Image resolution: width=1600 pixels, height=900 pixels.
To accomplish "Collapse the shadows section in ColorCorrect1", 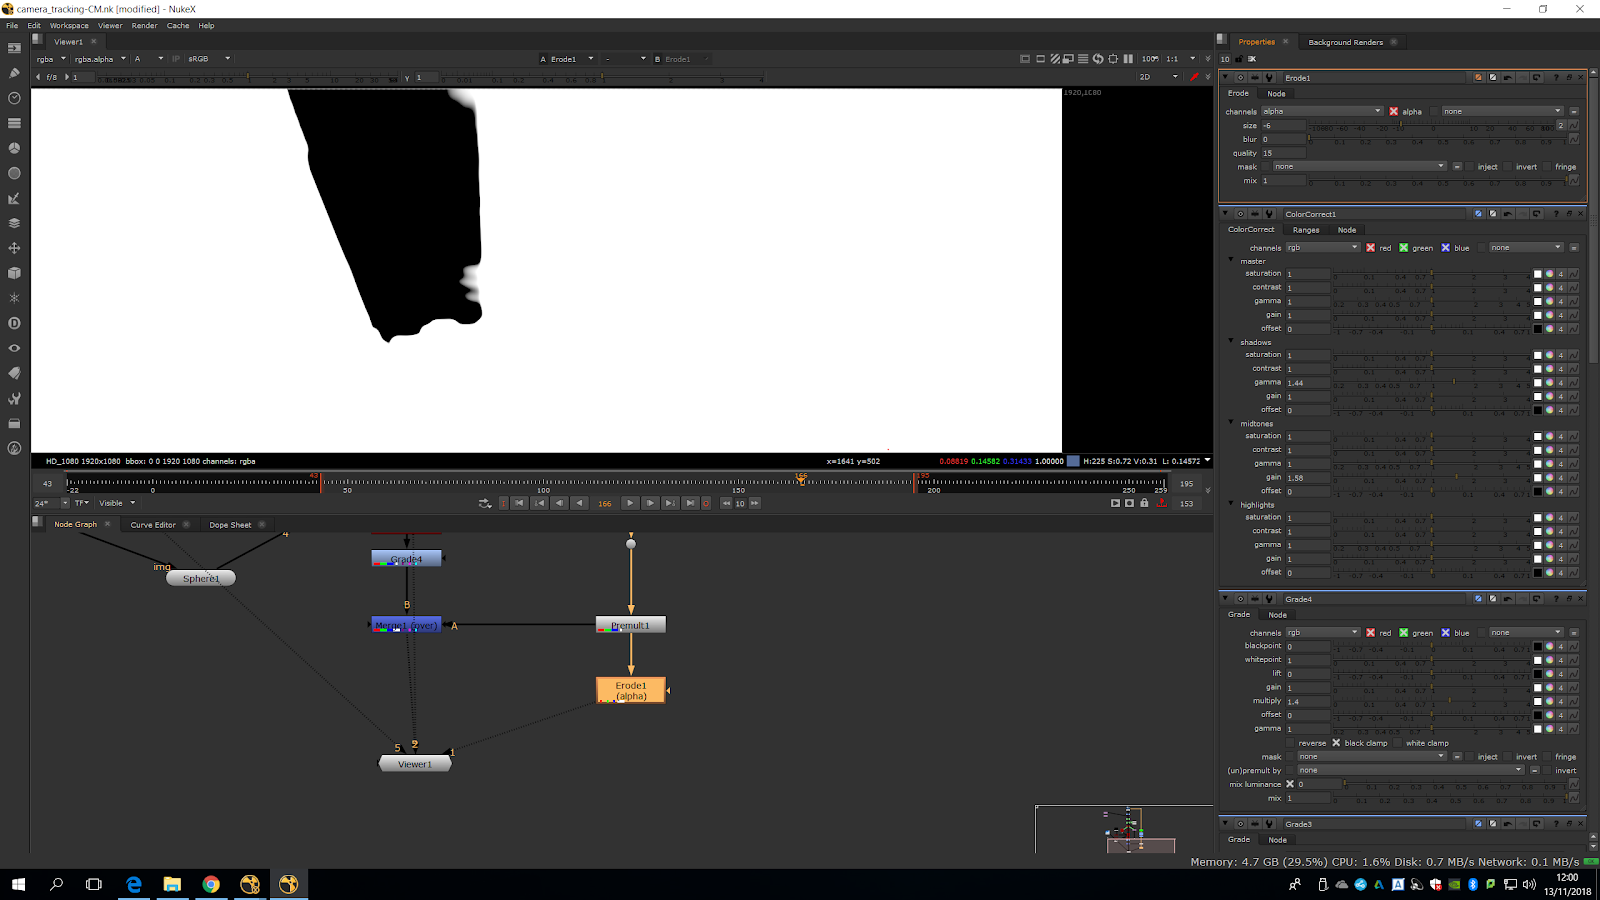I will [1231, 342].
